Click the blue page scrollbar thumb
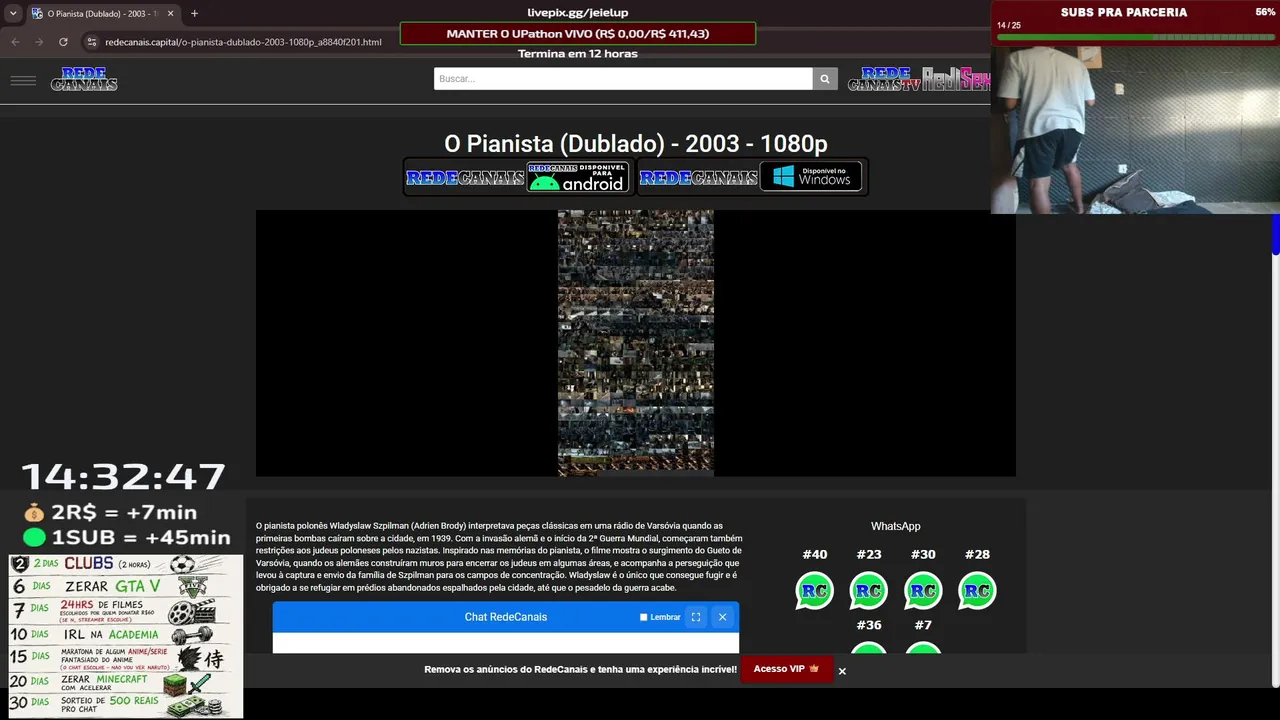The width and height of the screenshot is (1280, 720). (1275, 235)
